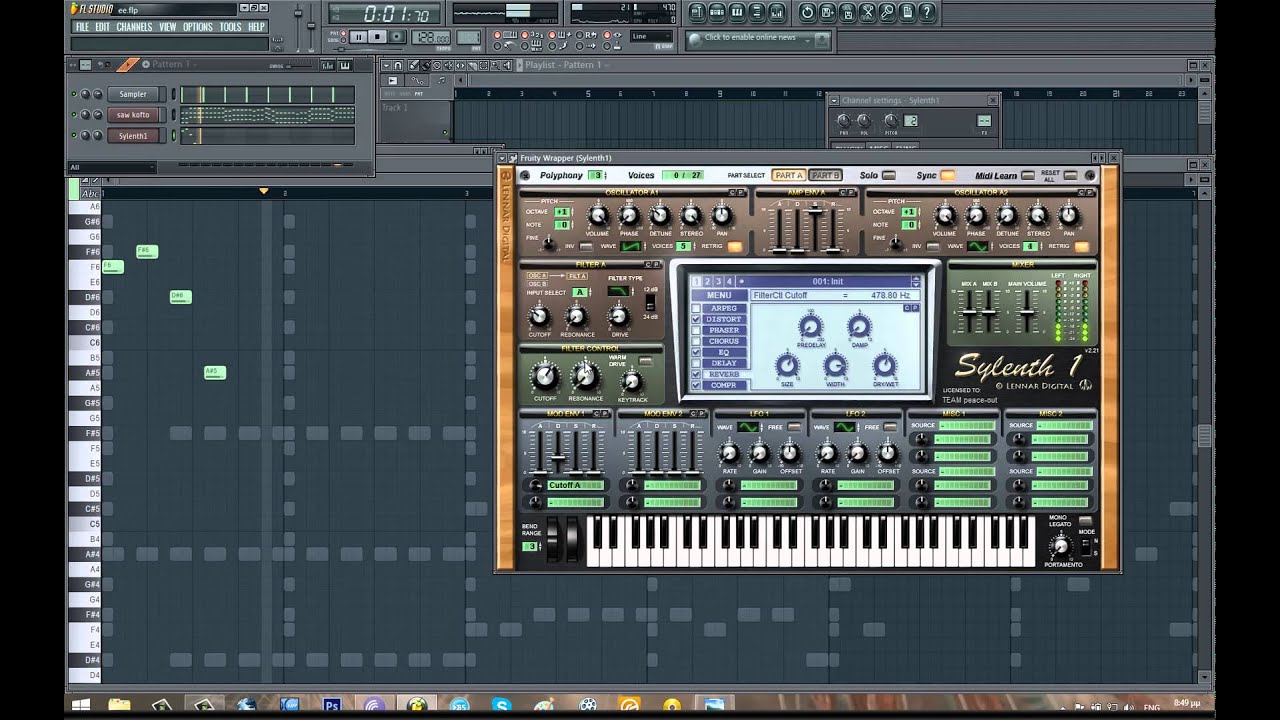The image size is (1280, 720).
Task: Click to enable online news bar
Action: [x=758, y=38]
